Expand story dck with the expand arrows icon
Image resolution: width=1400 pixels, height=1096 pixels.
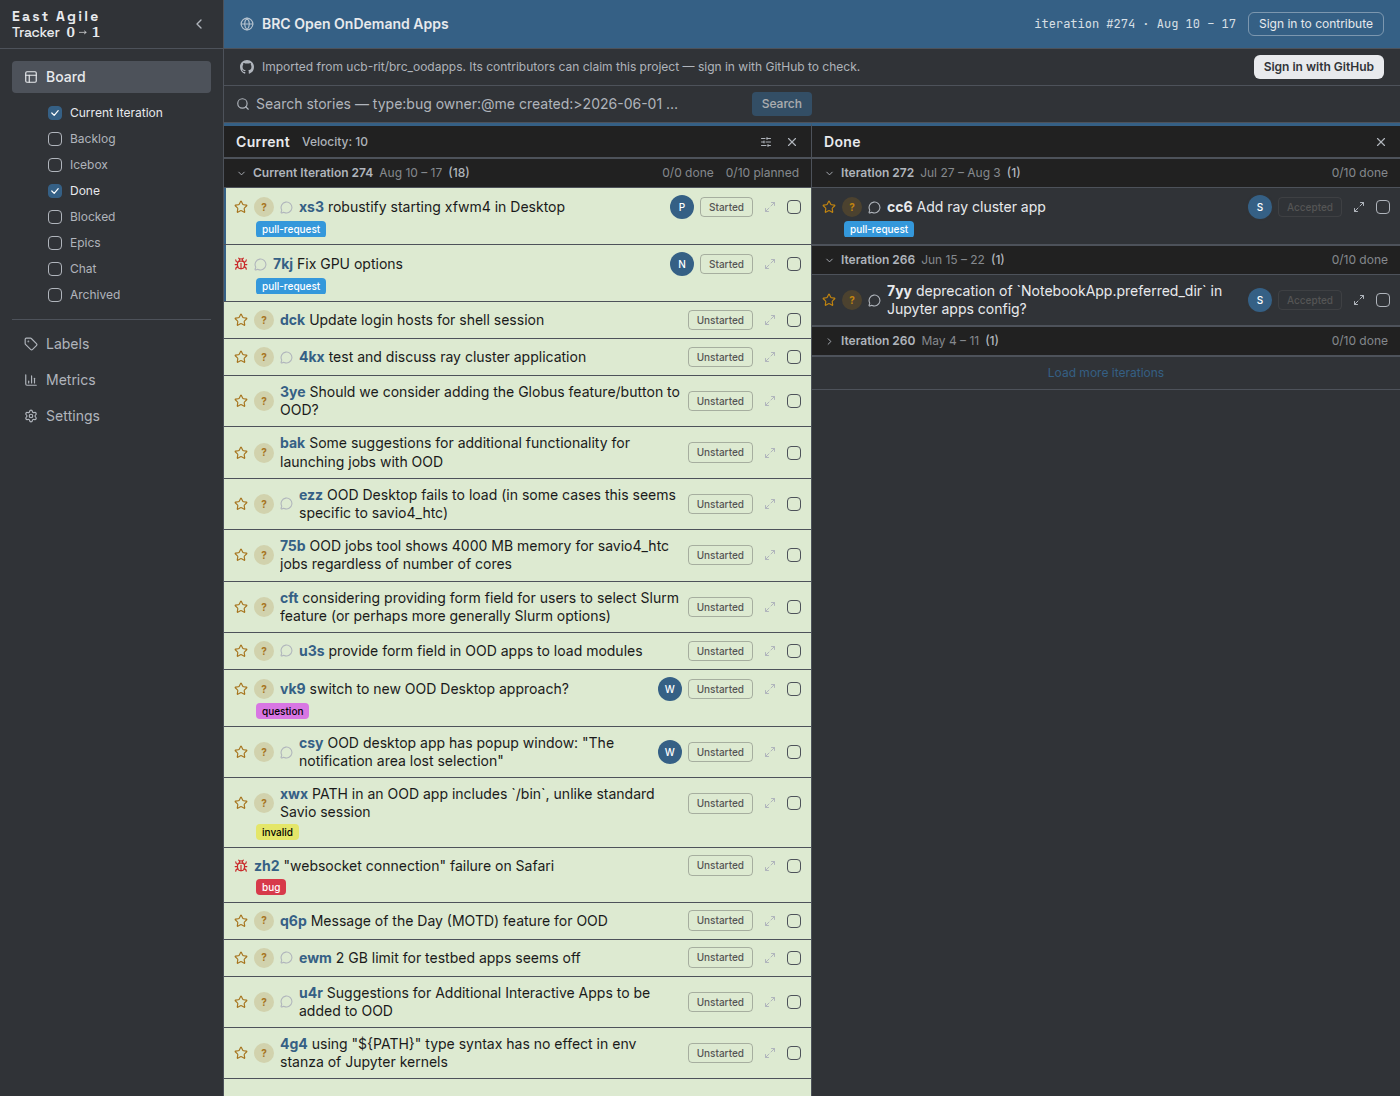pos(770,320)
